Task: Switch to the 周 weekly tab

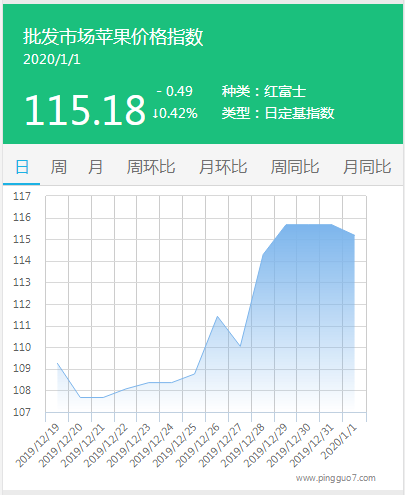Action: (x=58, y=167)
